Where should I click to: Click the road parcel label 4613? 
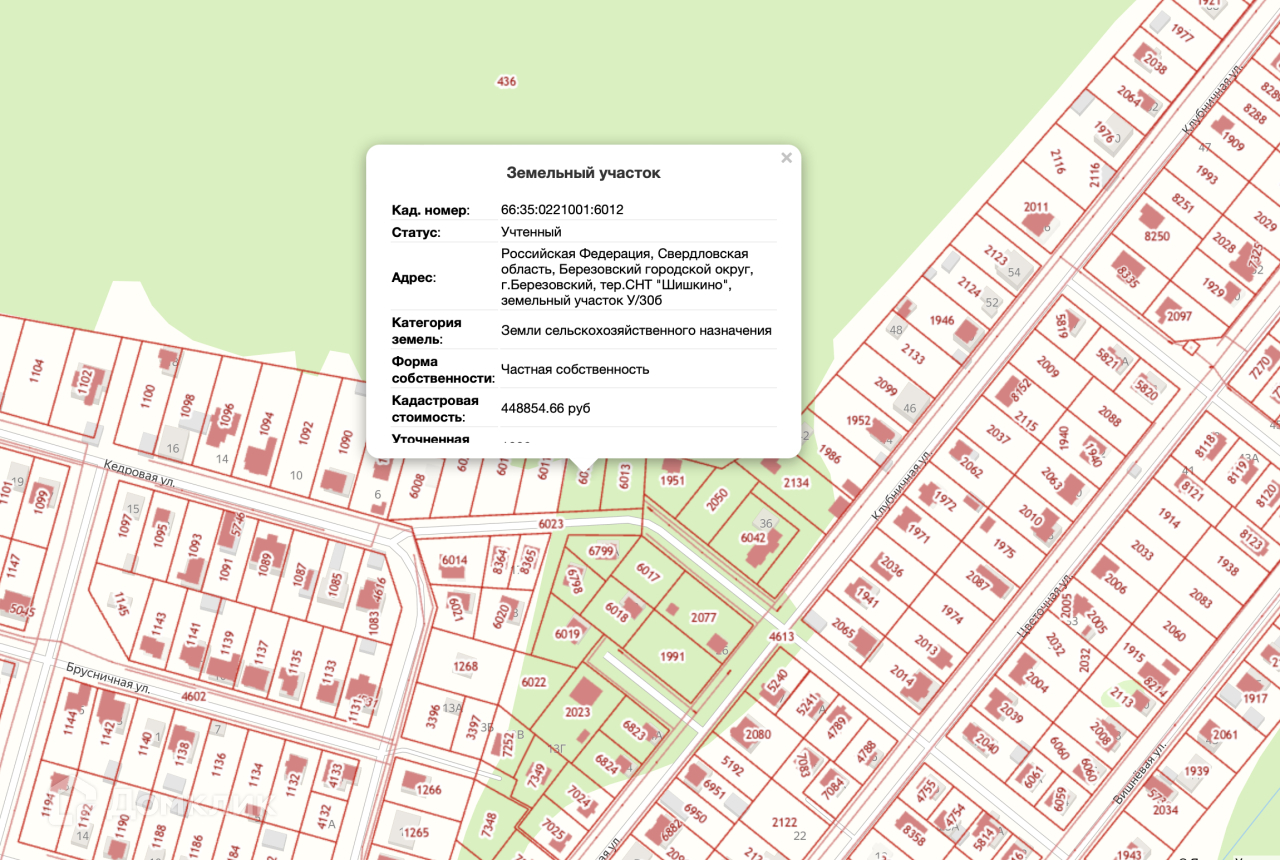coord(781,636)
